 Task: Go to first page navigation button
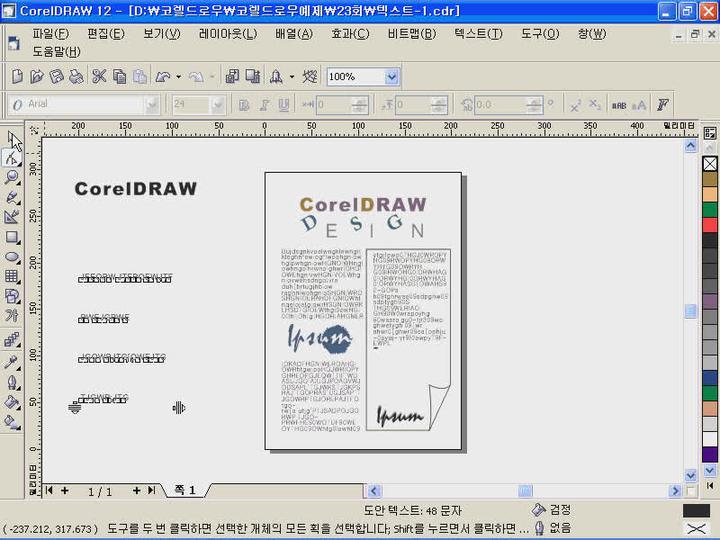(50, 490)
